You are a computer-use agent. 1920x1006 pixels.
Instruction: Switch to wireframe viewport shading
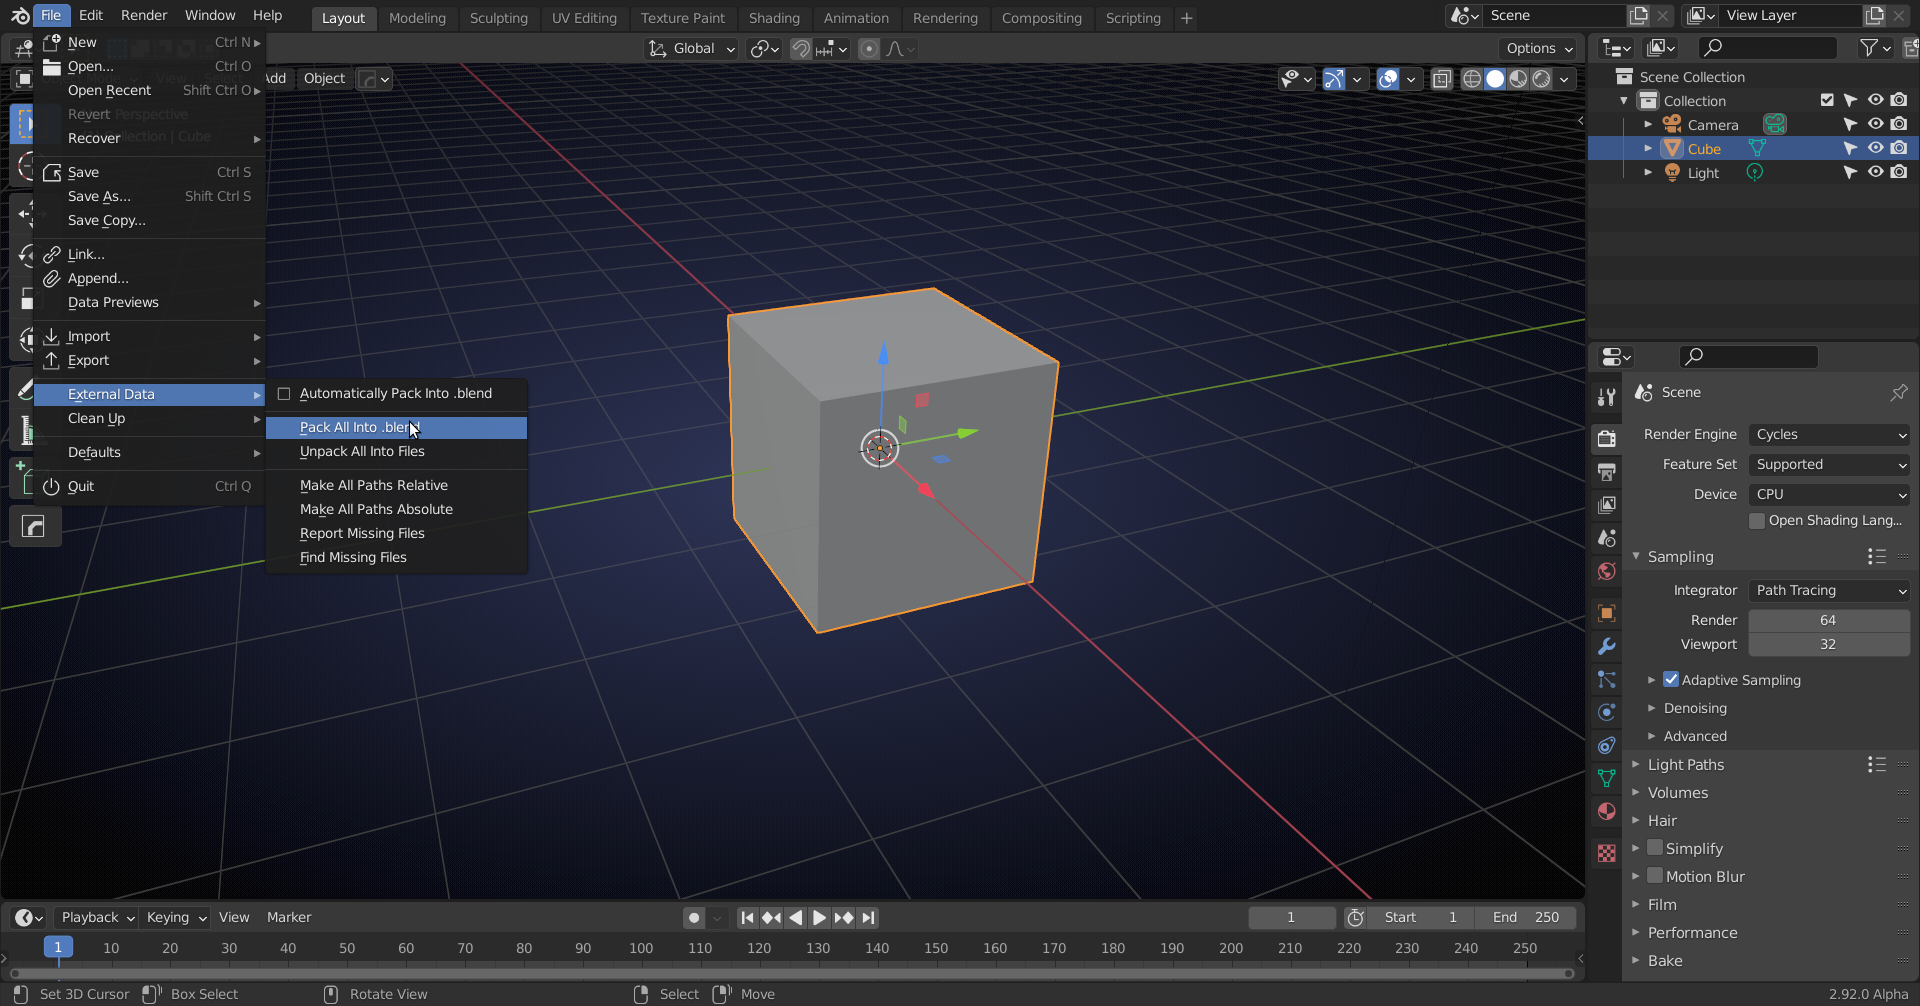(1472, 79)
